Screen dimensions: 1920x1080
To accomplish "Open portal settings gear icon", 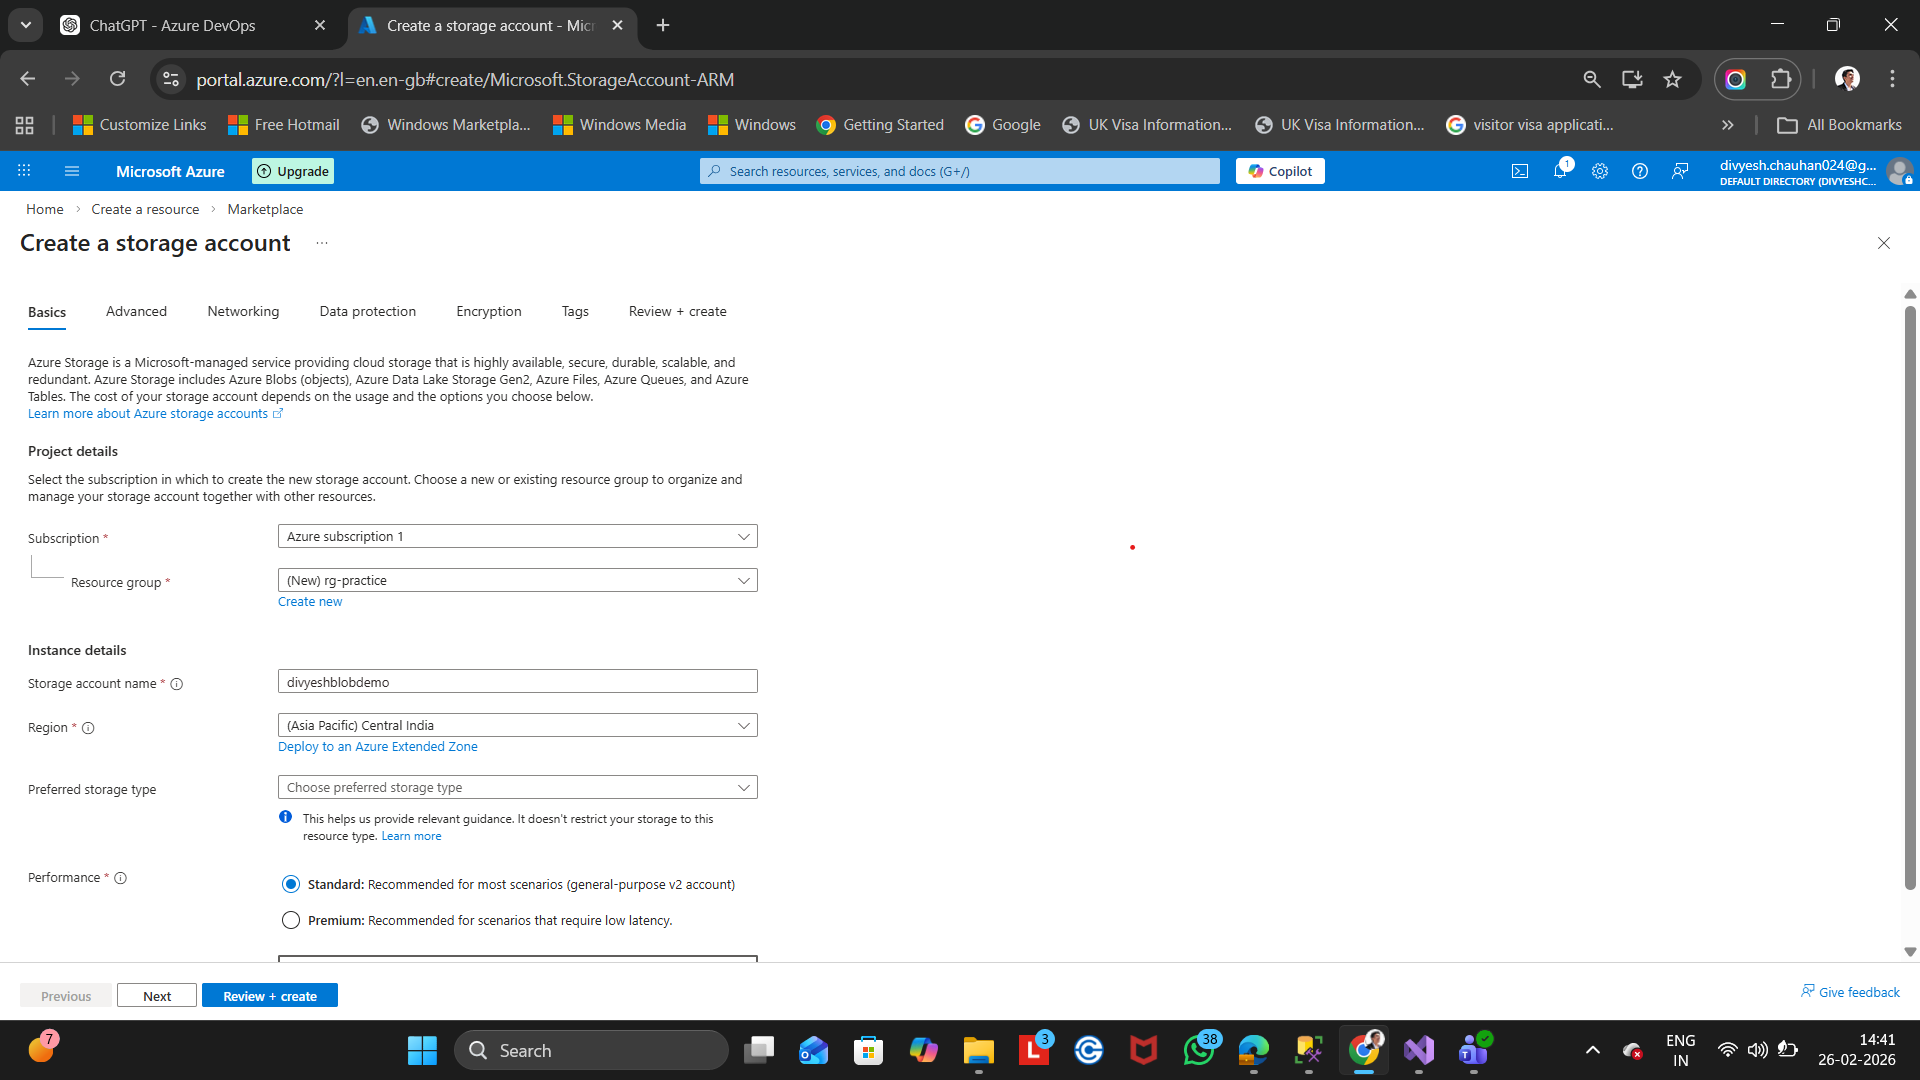I will [x=1599, y=171].
